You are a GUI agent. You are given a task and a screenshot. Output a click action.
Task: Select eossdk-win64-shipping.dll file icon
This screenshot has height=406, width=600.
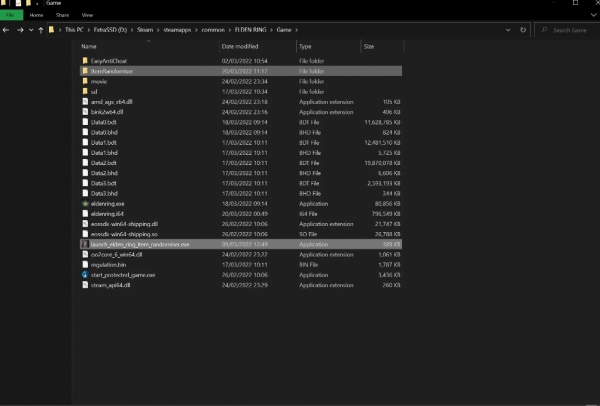[85, 223]
